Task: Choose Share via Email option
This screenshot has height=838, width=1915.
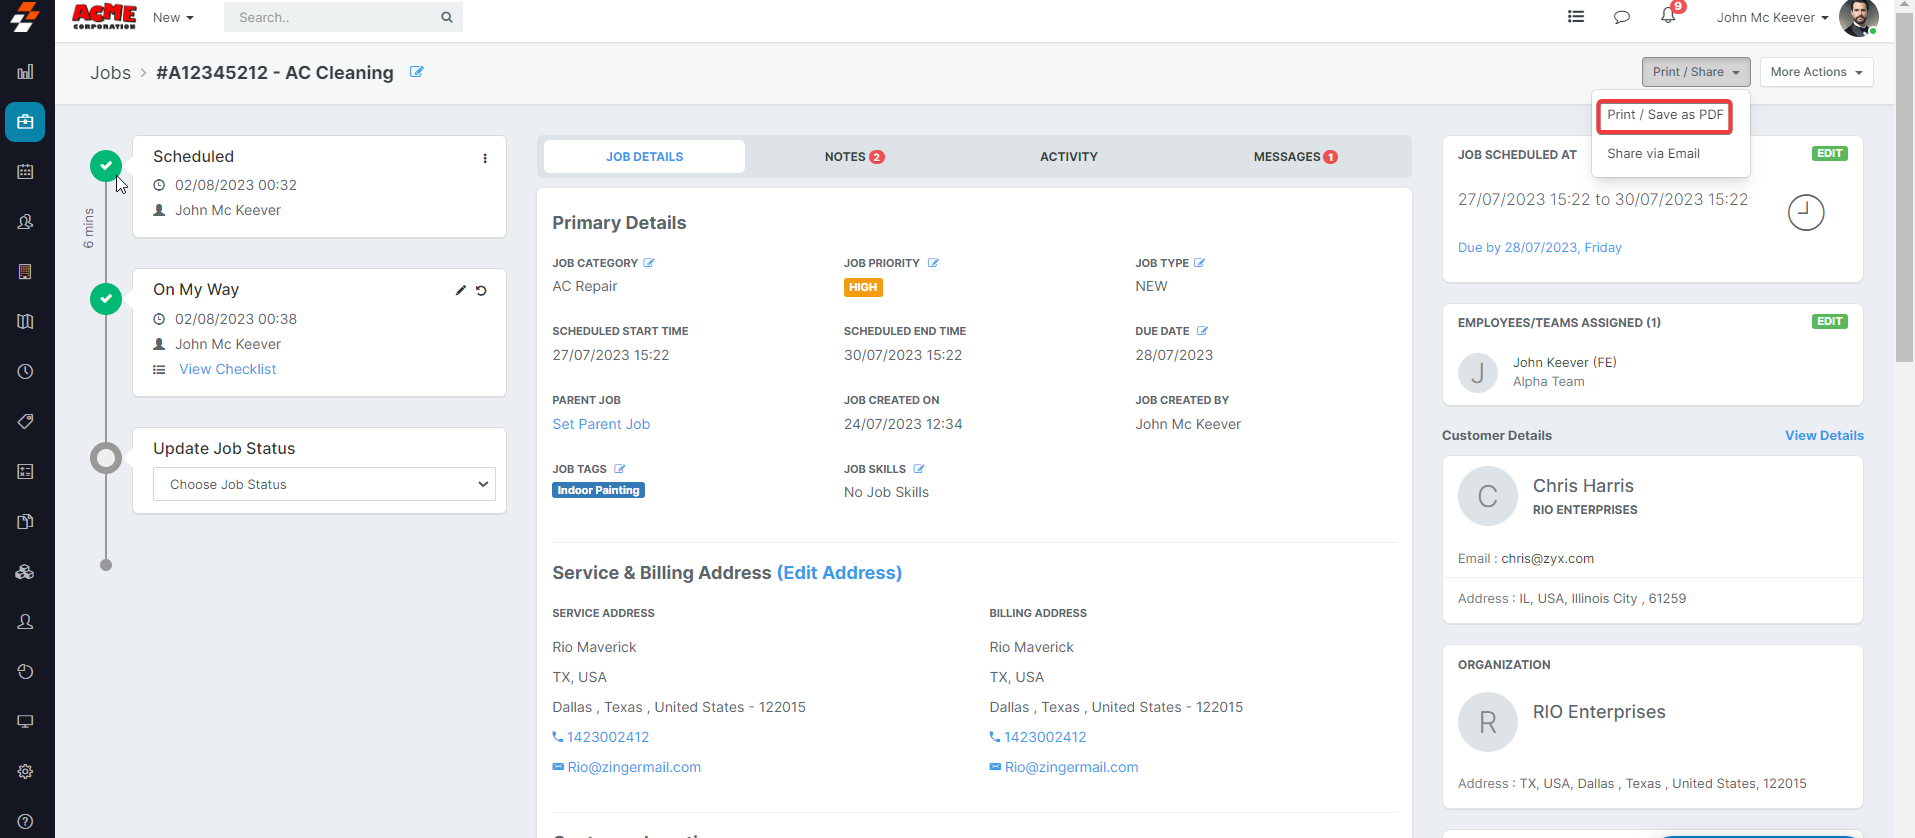Action: click(x=1653, y=154)
